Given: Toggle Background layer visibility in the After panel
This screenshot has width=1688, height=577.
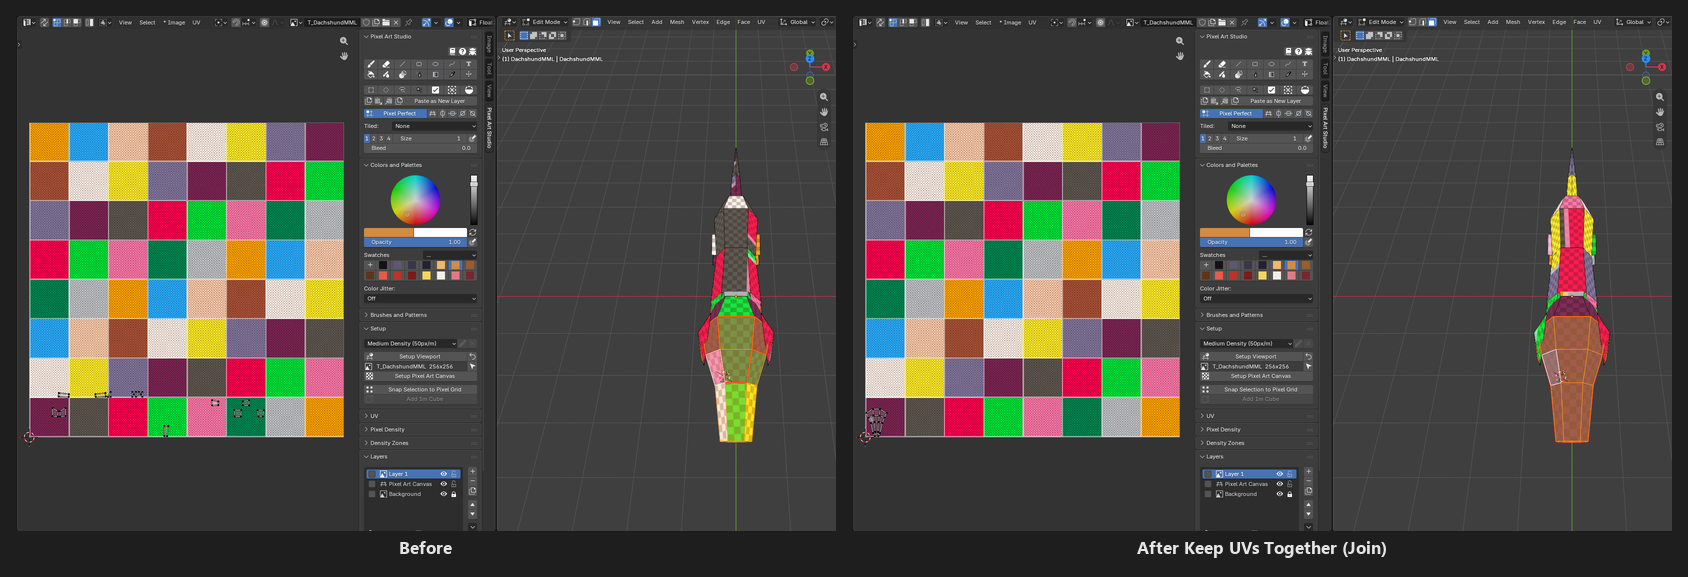Looking at the screenshot, I should [1279, 494].
